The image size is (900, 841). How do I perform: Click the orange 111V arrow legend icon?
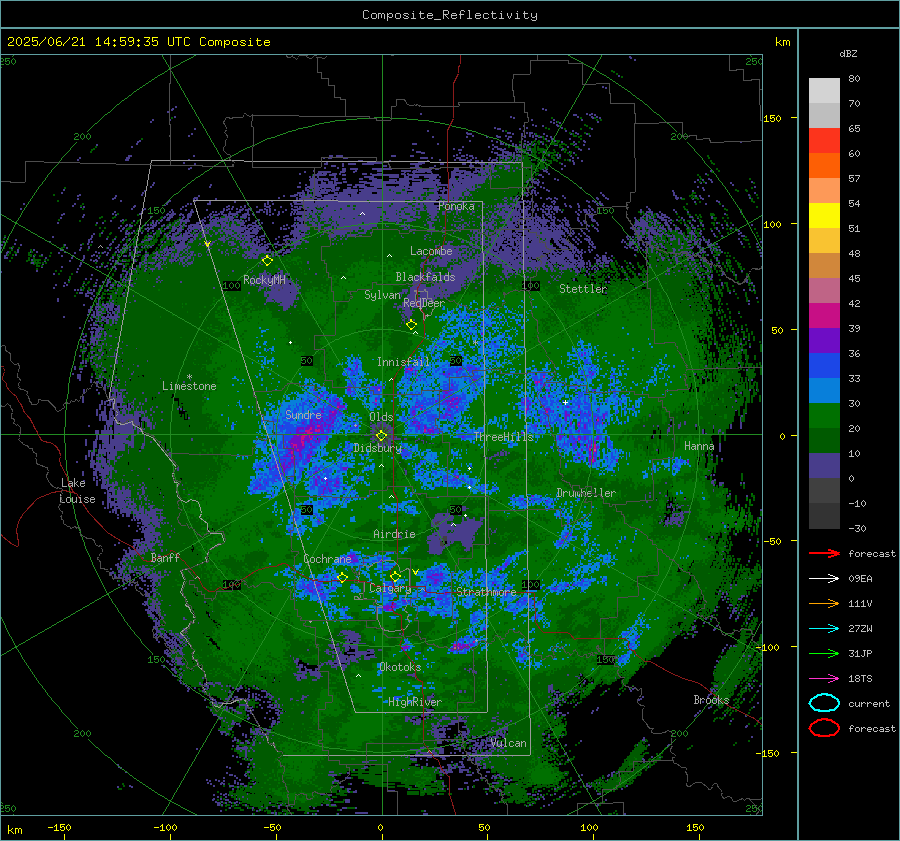point(824,603)
